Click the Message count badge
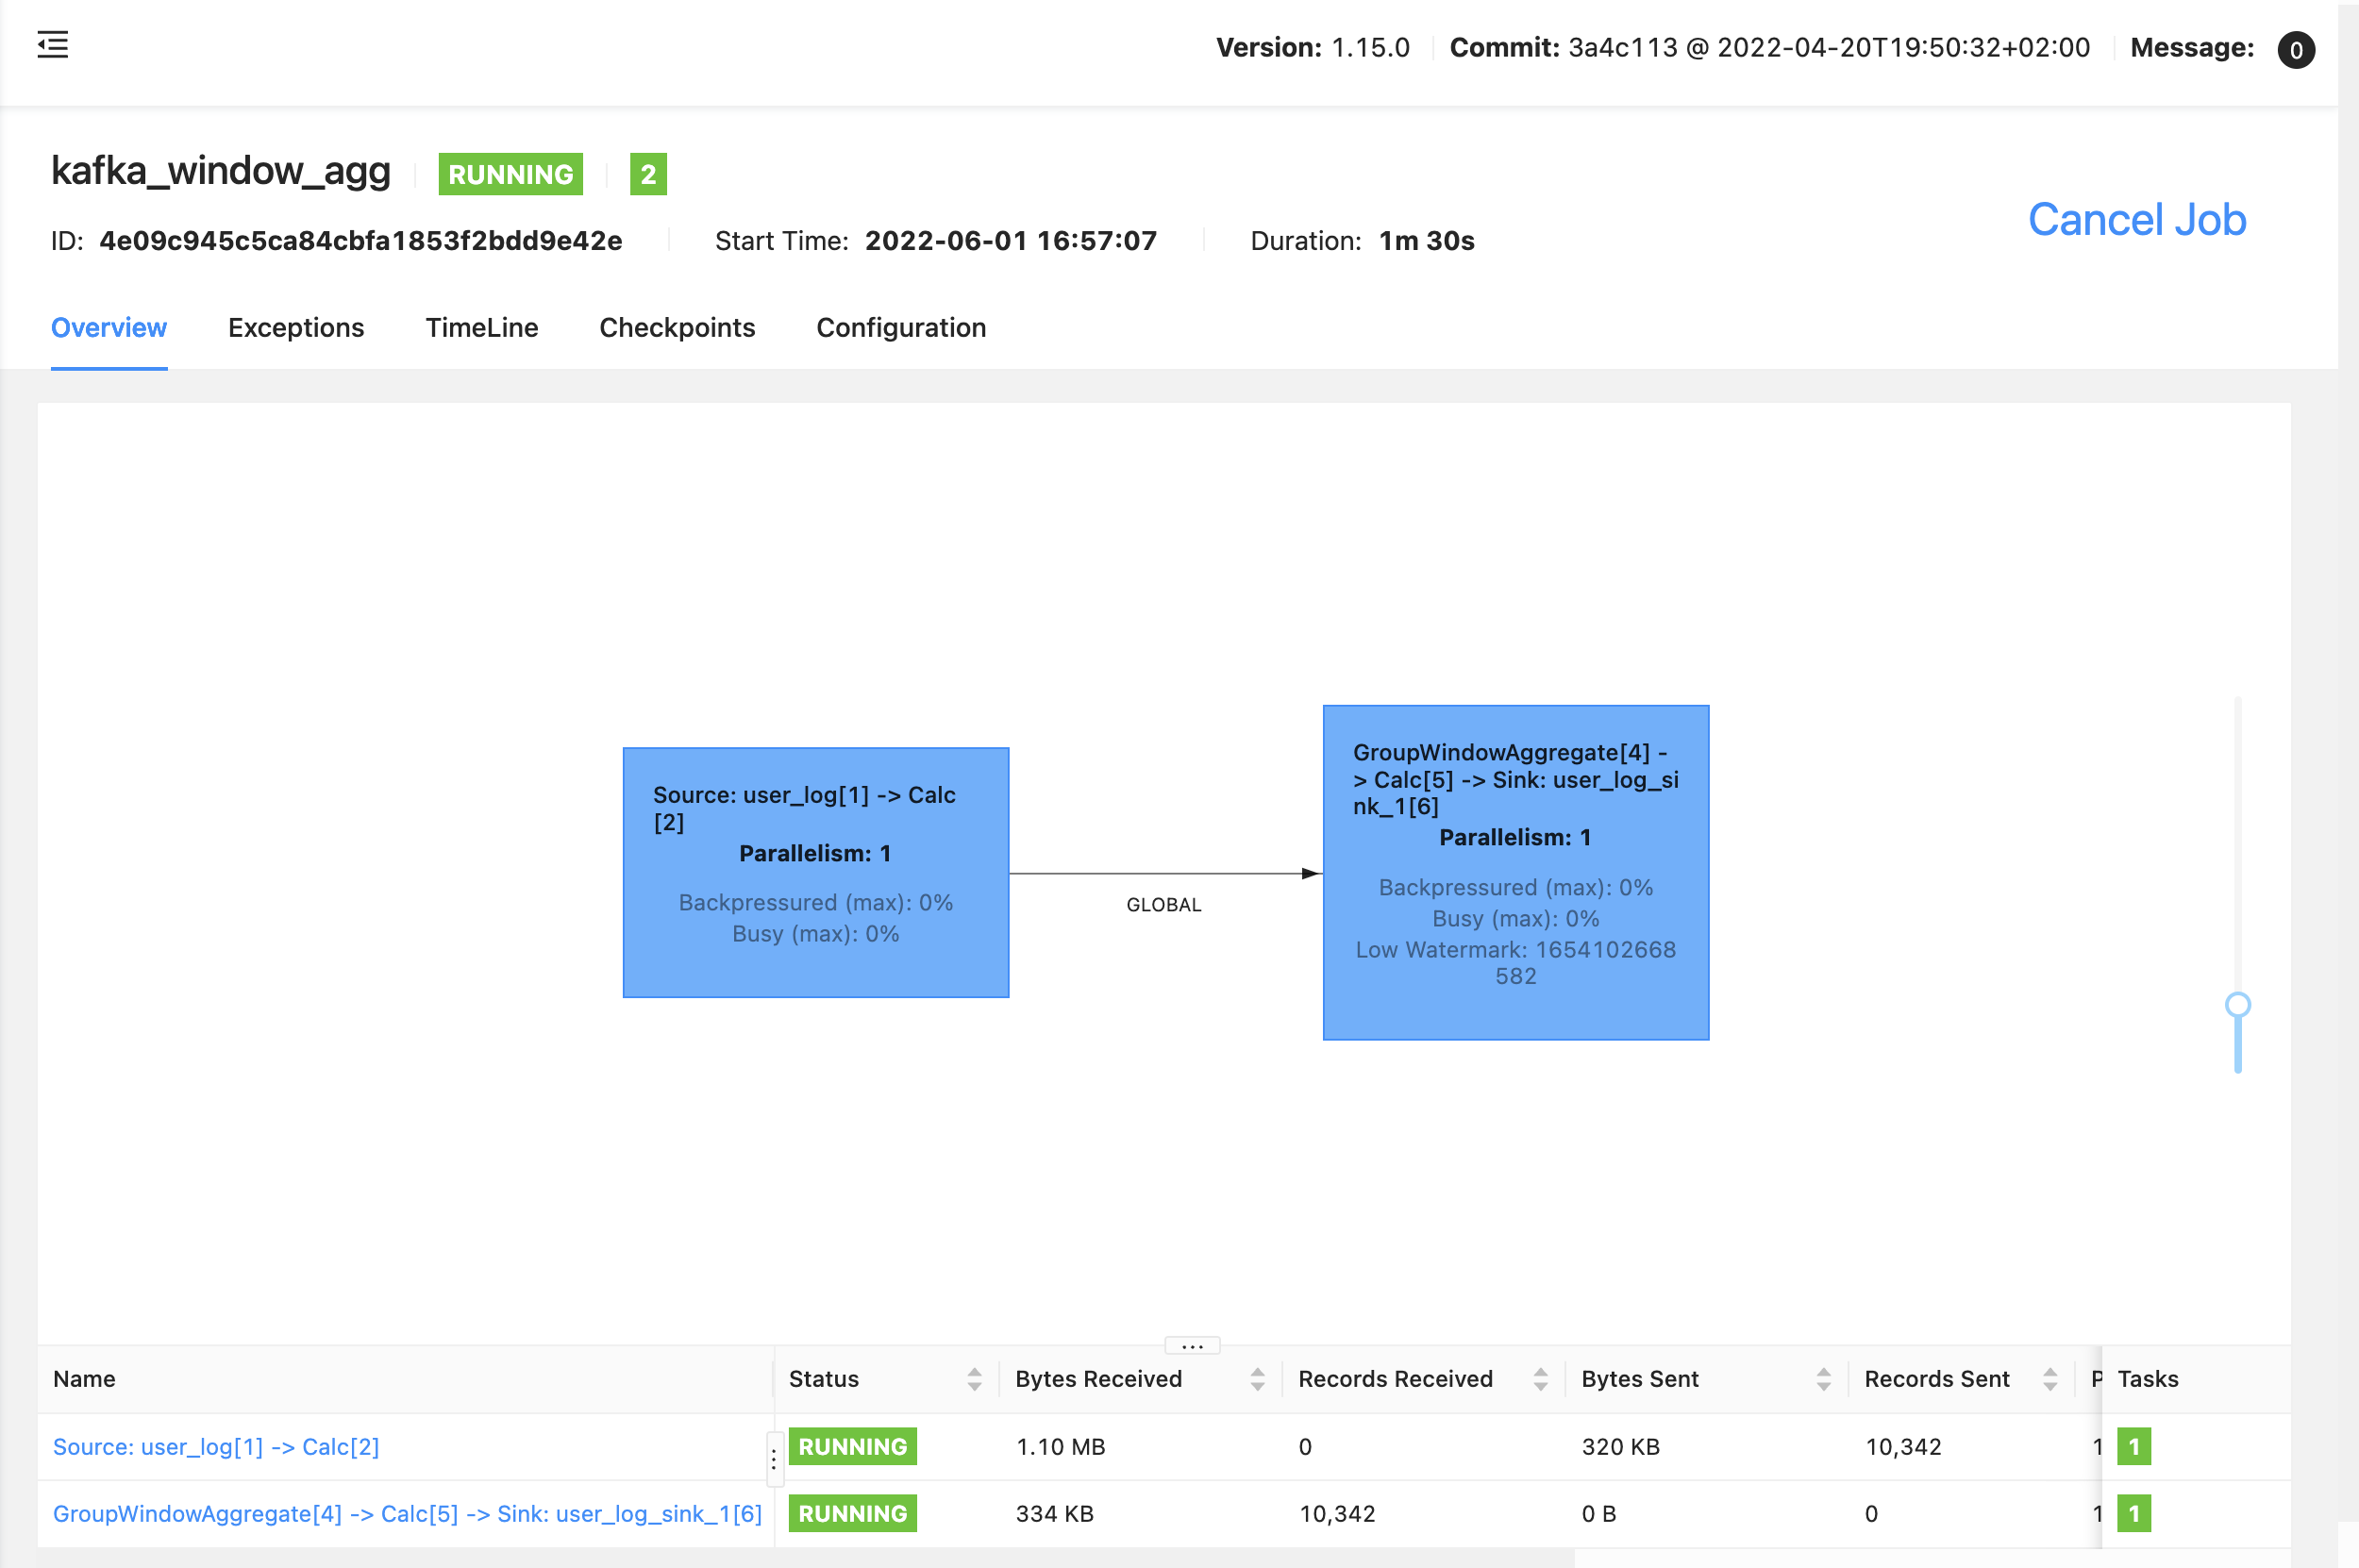Image resolution: width=2359 pixels, height=1568 pixels. point(2295,49)
